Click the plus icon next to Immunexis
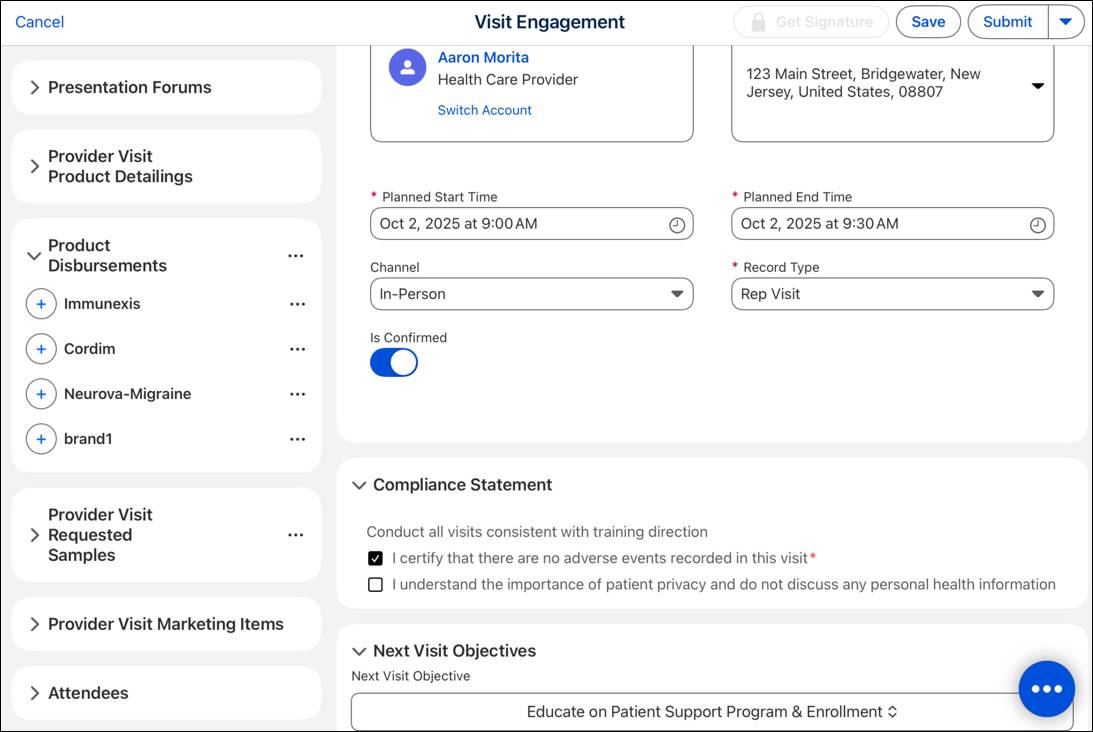The image size is (1093, 732). coord(41,304)
